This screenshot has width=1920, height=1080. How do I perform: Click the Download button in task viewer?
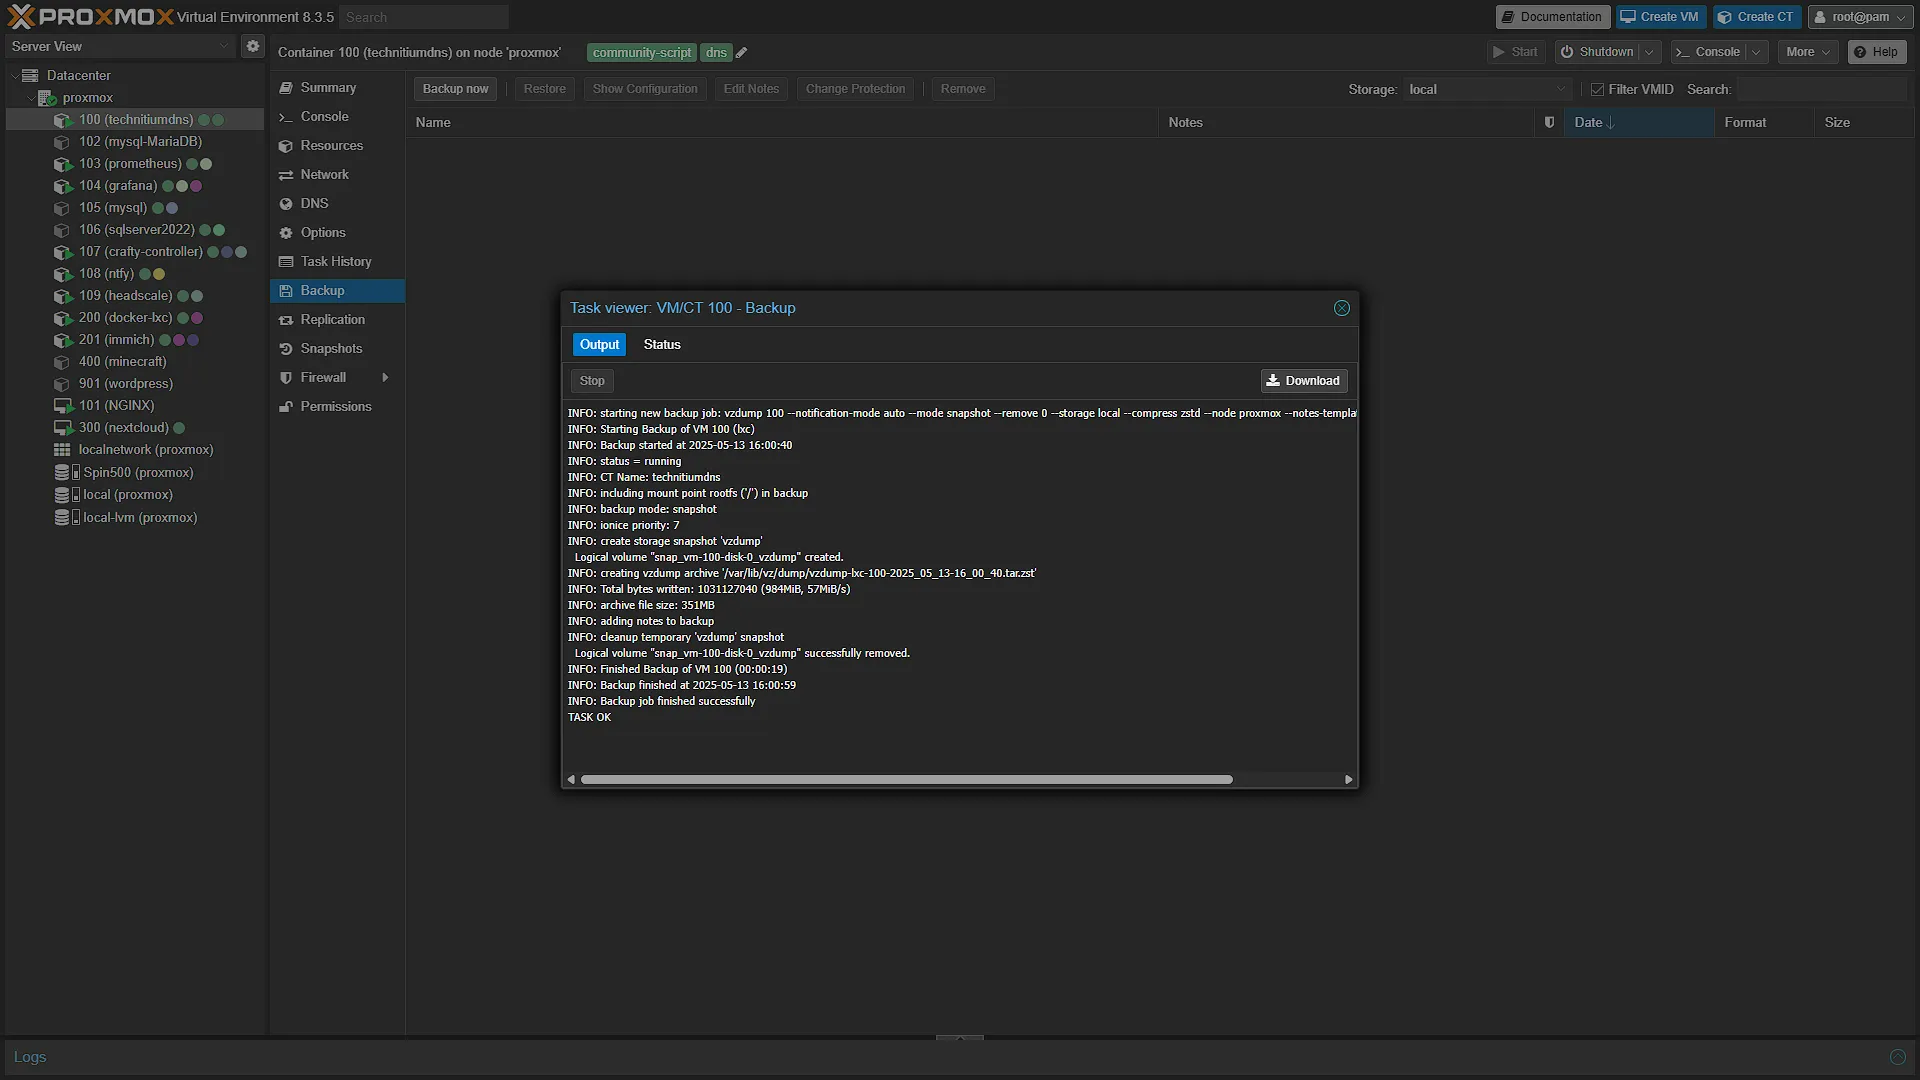point(1304,381)
